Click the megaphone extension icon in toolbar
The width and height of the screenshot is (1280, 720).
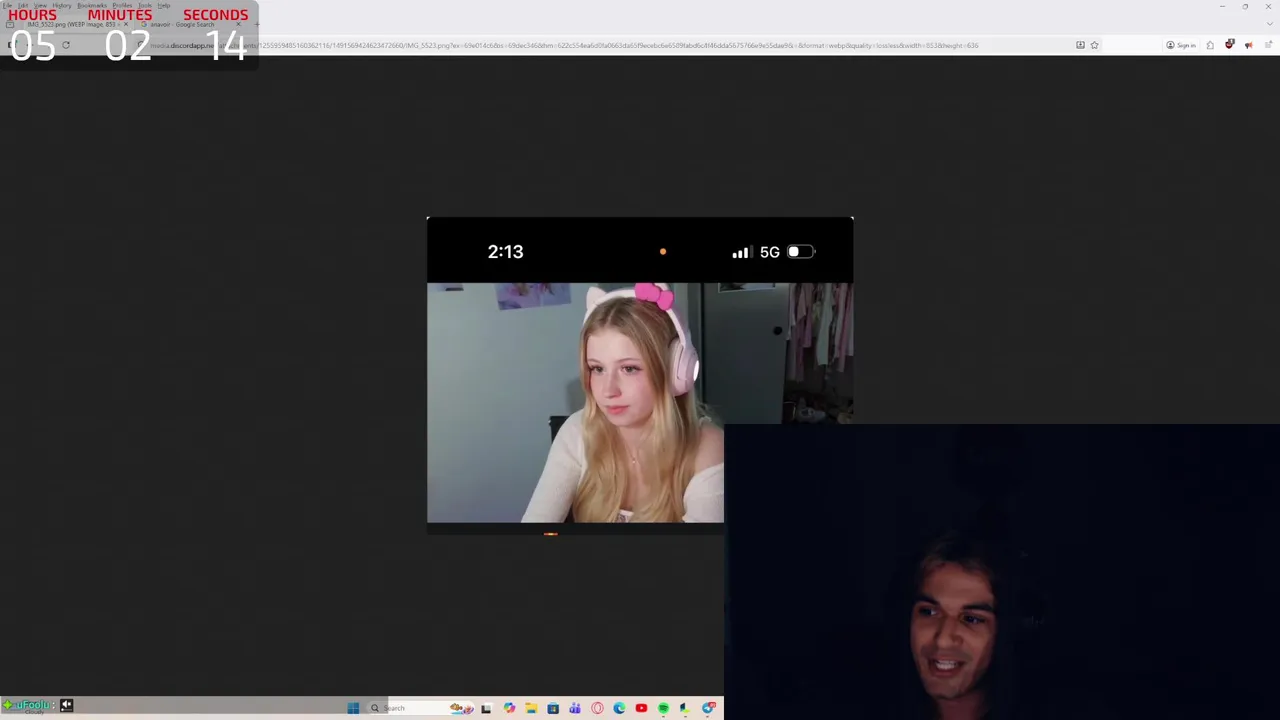1248,45
